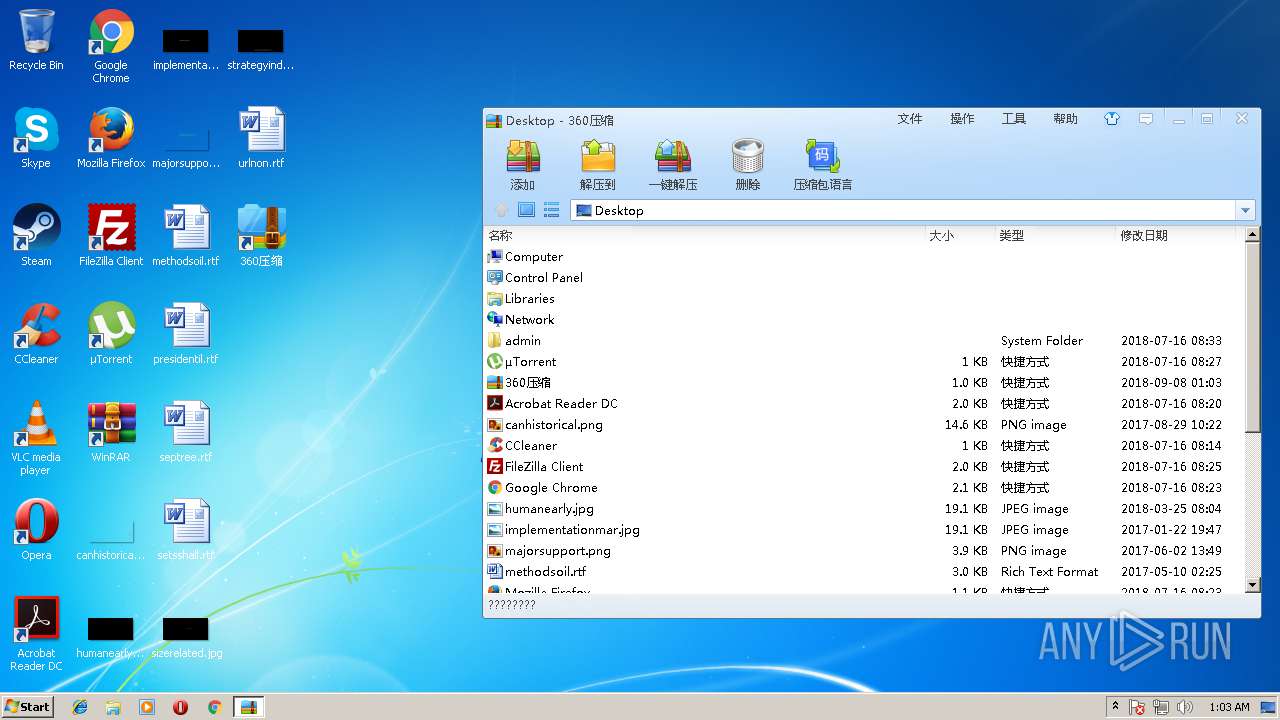1280x720 pixels.
Task: Select FileZilla Client row in file list
Action: pyautogui.click(x=864, y=467)
